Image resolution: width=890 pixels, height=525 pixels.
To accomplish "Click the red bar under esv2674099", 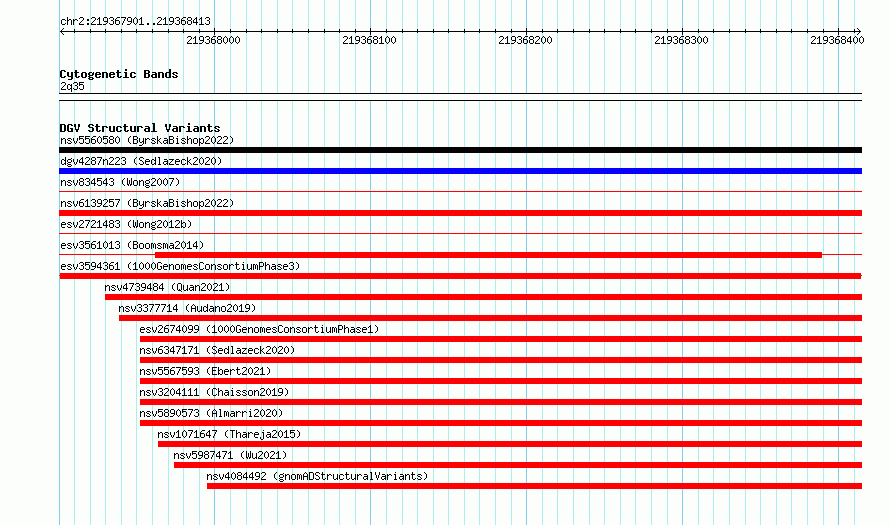I will click(501, 339).
